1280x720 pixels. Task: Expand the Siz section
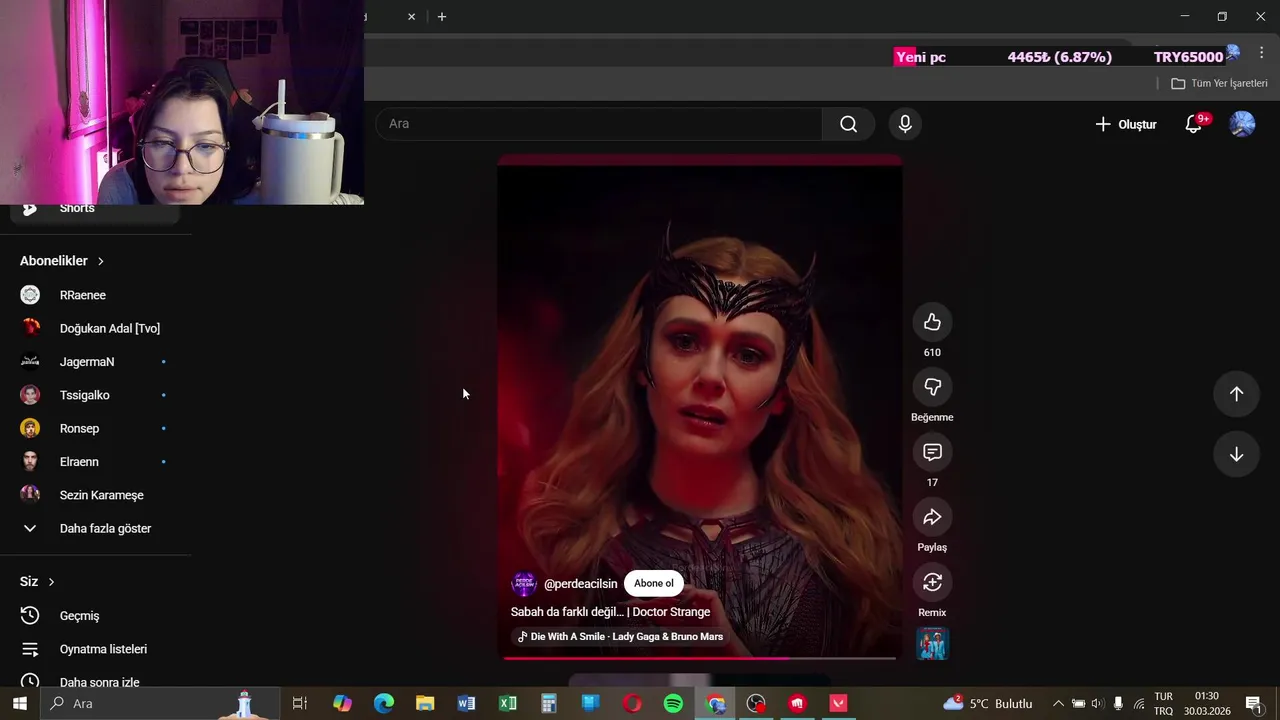(37, 582)
